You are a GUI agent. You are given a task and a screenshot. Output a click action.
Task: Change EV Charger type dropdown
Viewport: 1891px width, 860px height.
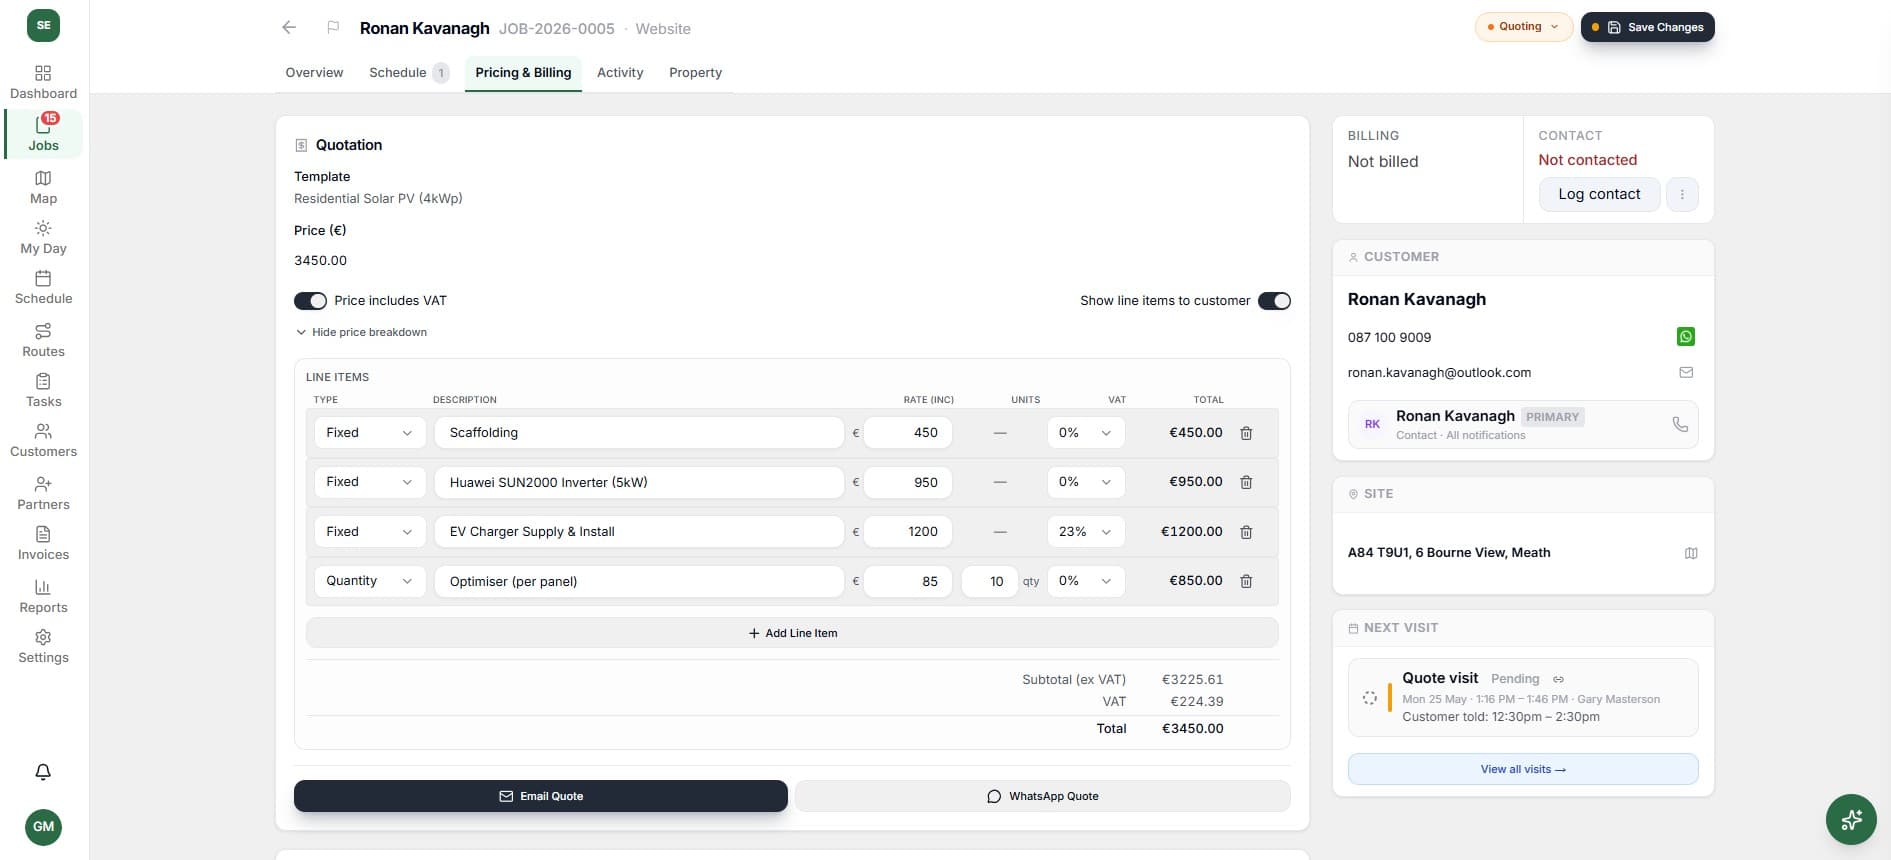[x=370, y=532]
